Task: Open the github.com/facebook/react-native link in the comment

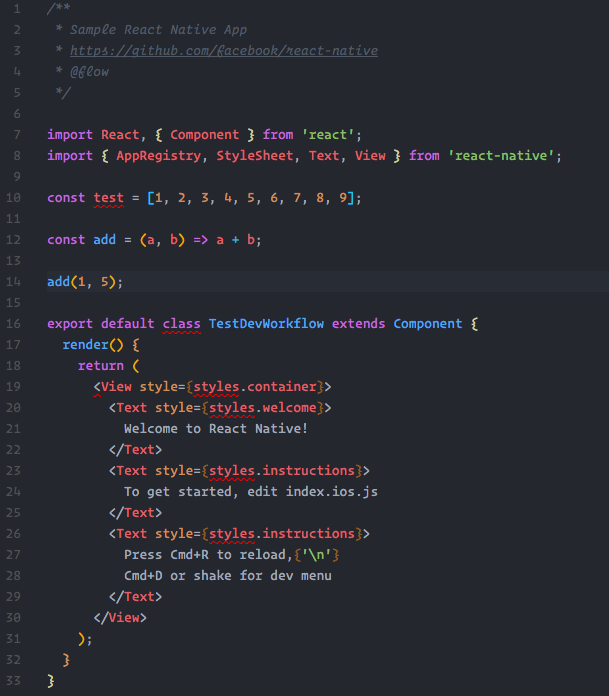Action: (x=224, y=51)
